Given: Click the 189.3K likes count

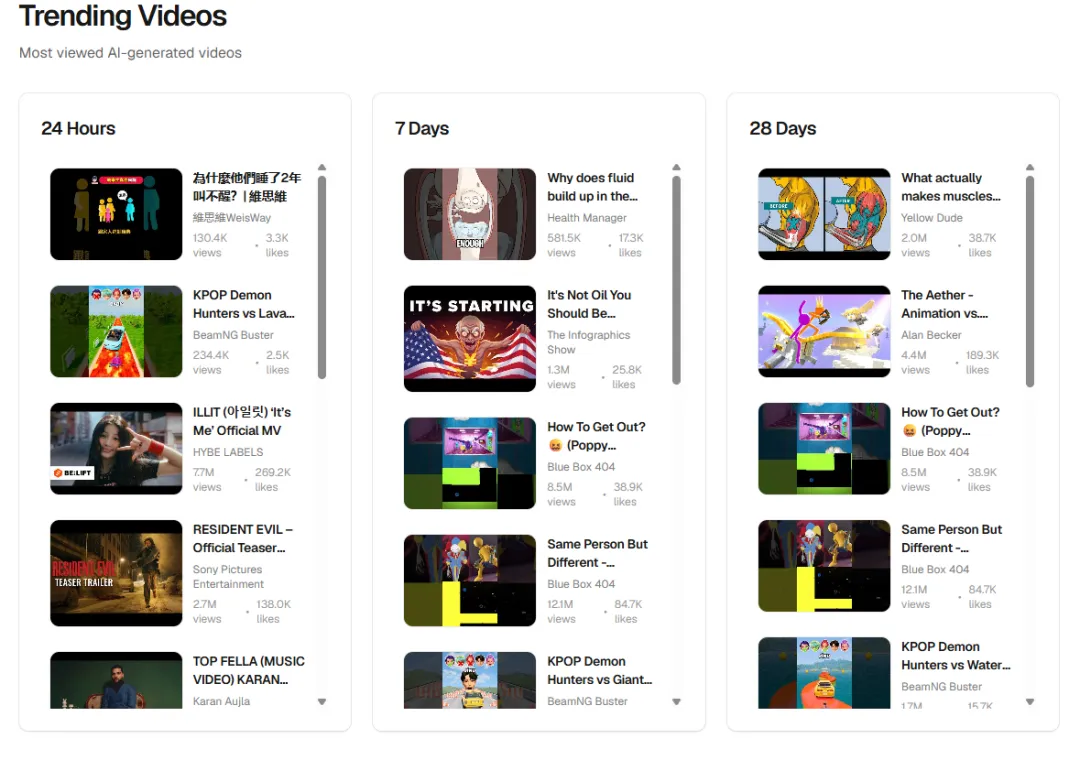Looking at the screenshot, I should [x=982, y=362].
